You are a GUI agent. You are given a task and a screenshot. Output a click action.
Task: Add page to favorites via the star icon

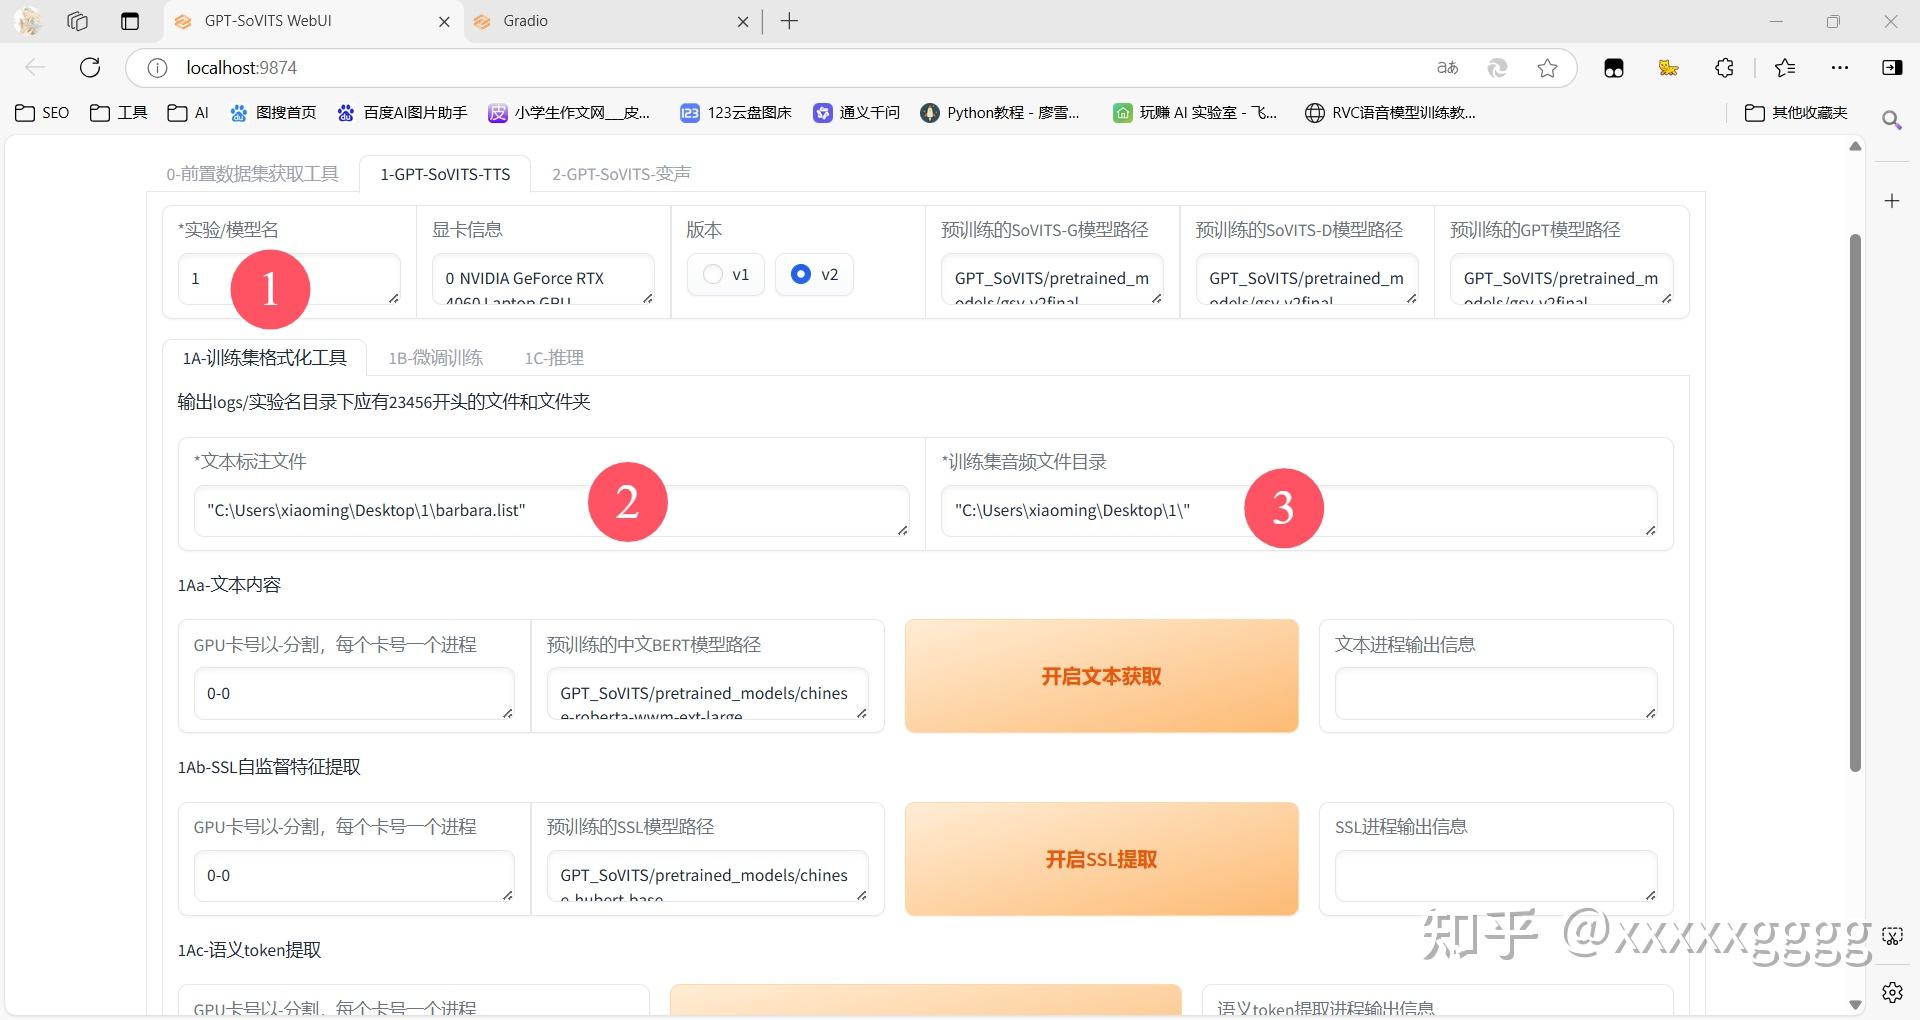[x=1547, y=67]
